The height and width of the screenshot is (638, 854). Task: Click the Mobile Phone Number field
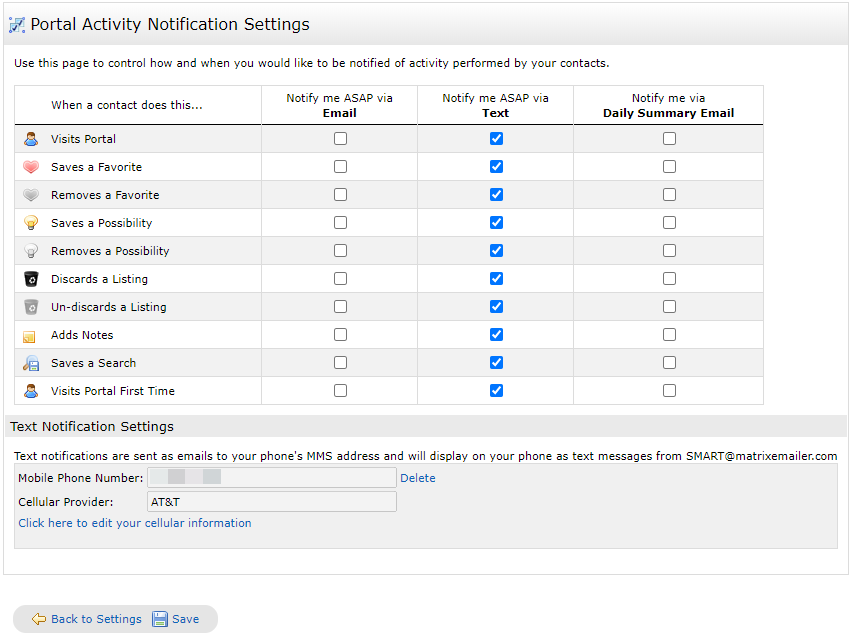tap(272, 478)
